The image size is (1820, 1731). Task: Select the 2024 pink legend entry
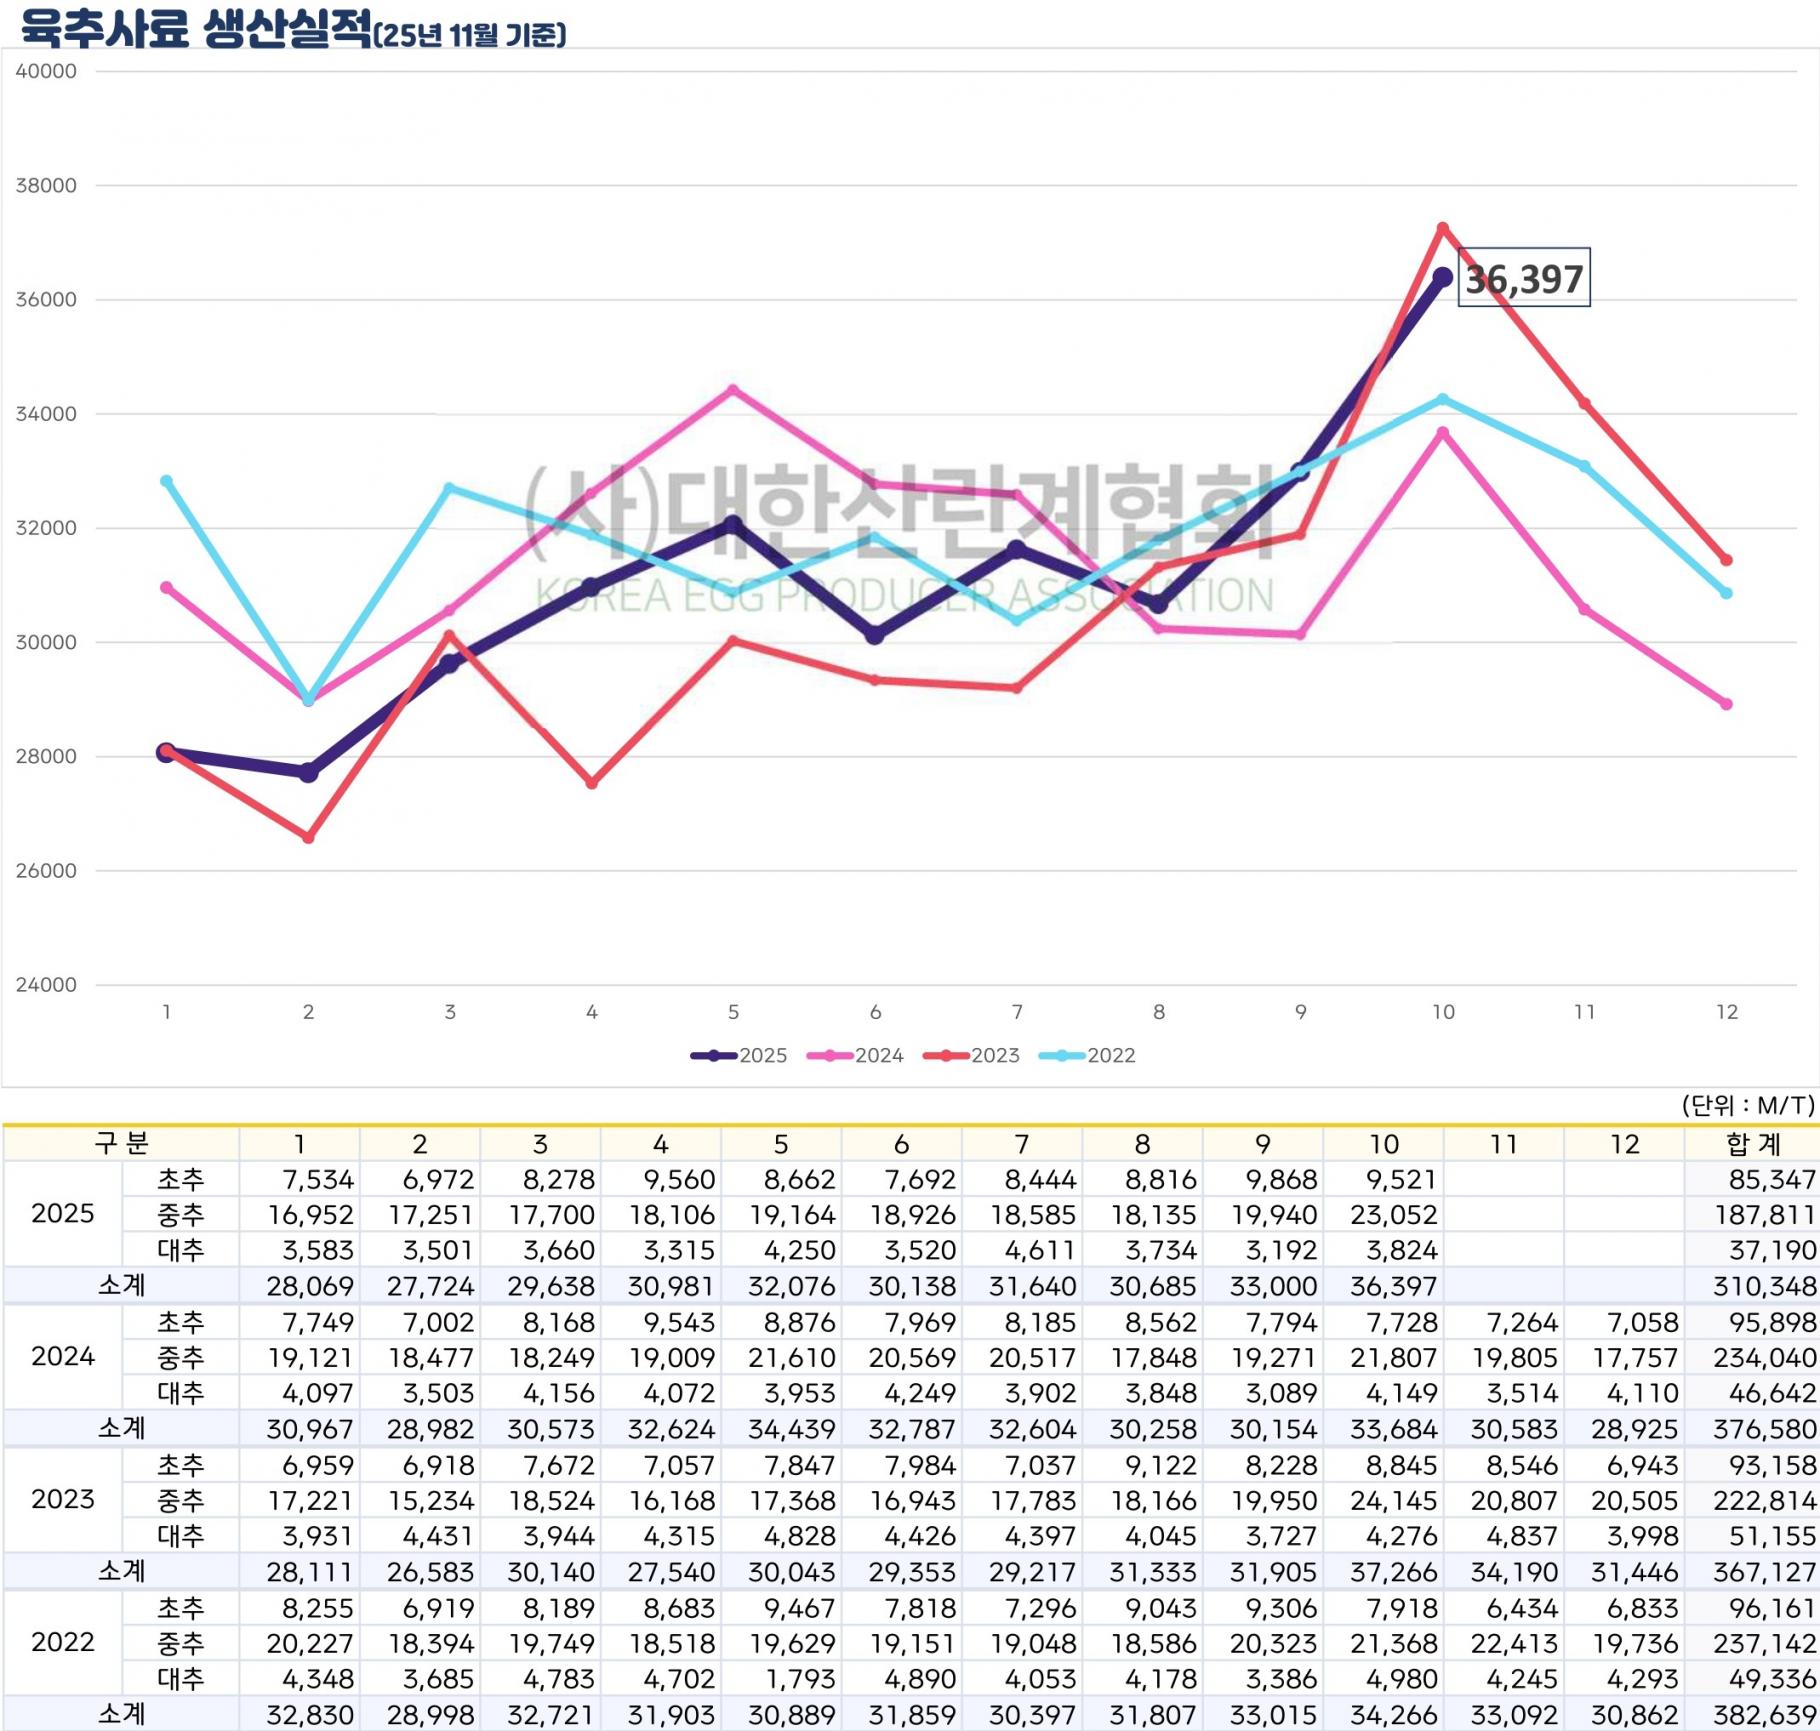pos(855,1056)
